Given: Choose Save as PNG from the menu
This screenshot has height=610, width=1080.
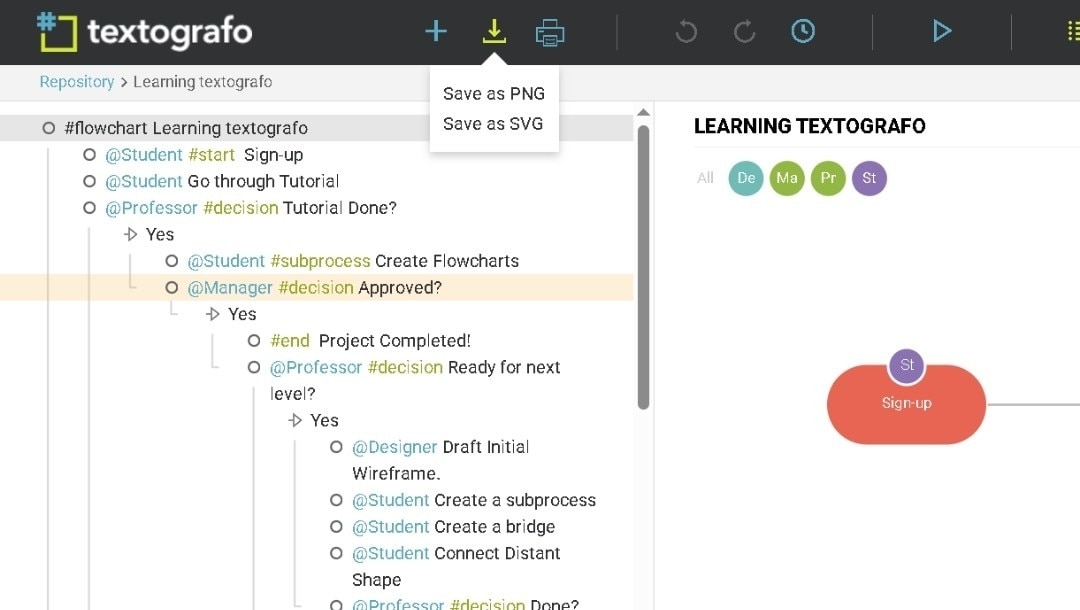Looking at the screenshot, I should click(x=493, y=93).
